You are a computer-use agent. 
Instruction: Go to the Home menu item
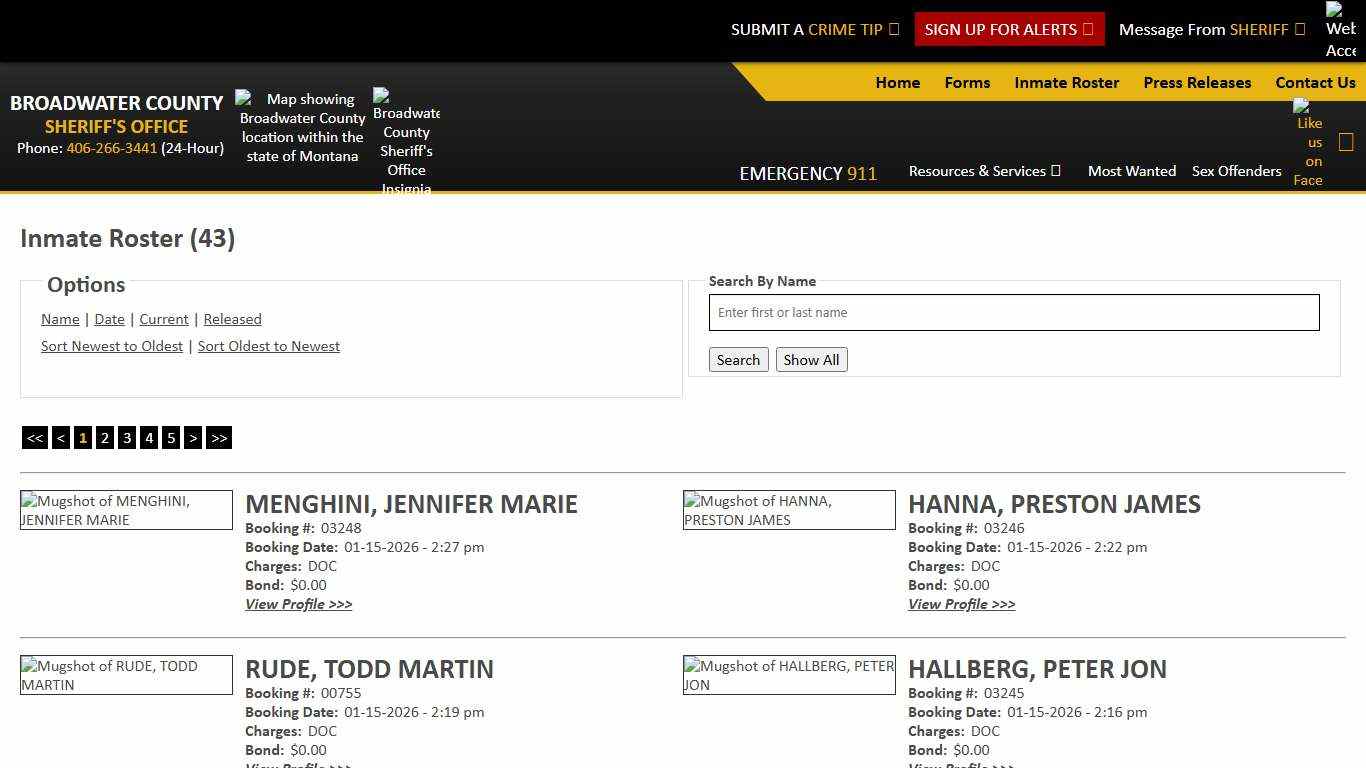[897, 83]
